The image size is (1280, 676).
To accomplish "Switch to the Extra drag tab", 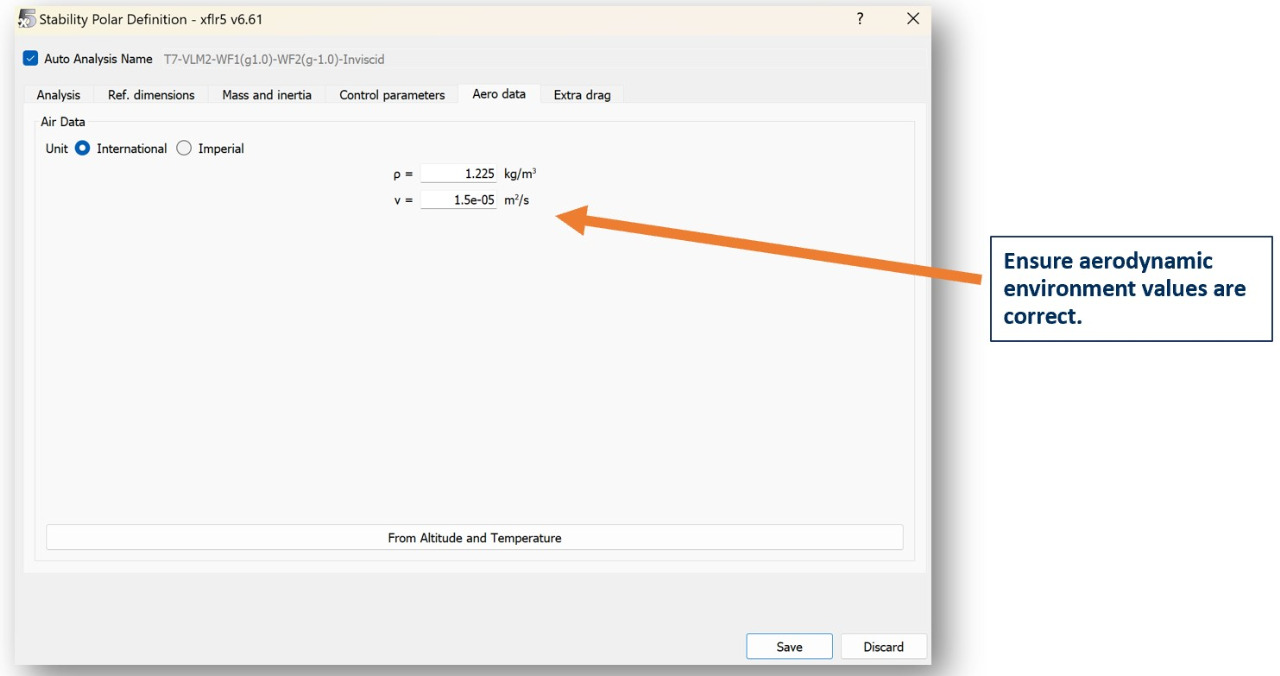I will coord(582,95).
